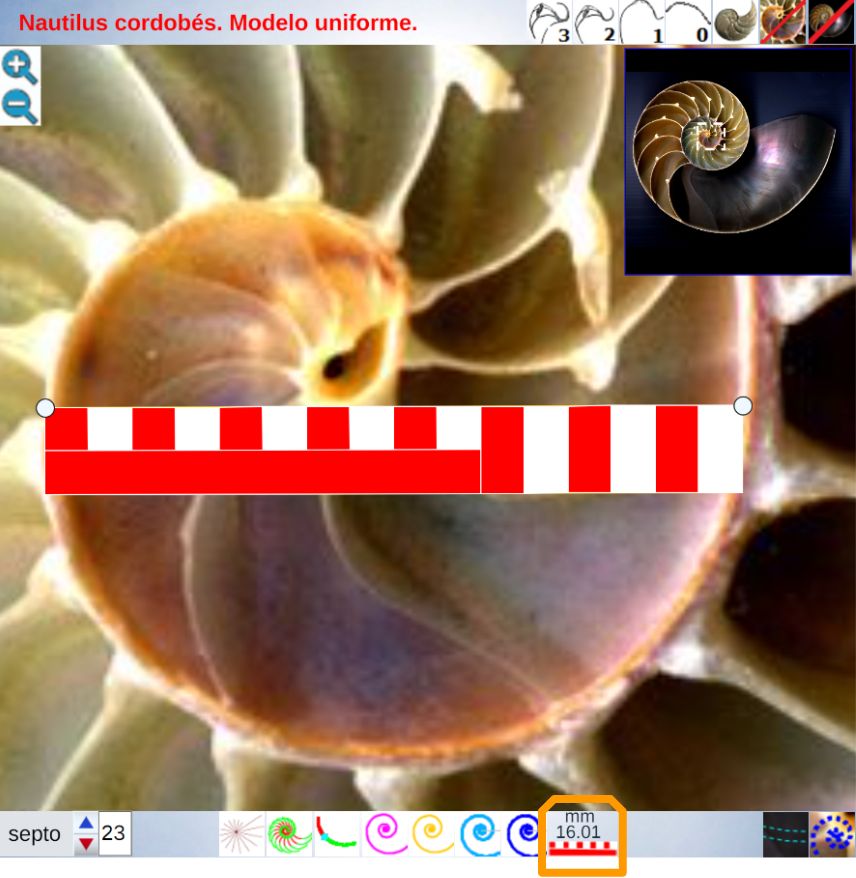The image size is (856, 878).
Task: Select the shell sketch icon numbered 3
Action: click(x=549, y=22)
